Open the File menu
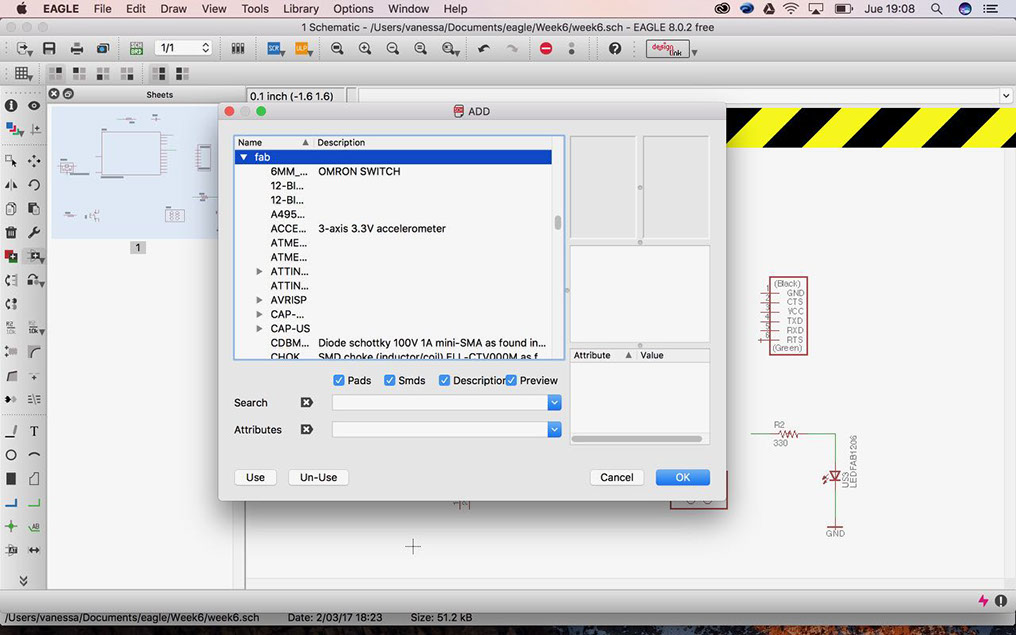This screenshot has width=1016, height=635. pyautogui.click(x=102, y=9)
